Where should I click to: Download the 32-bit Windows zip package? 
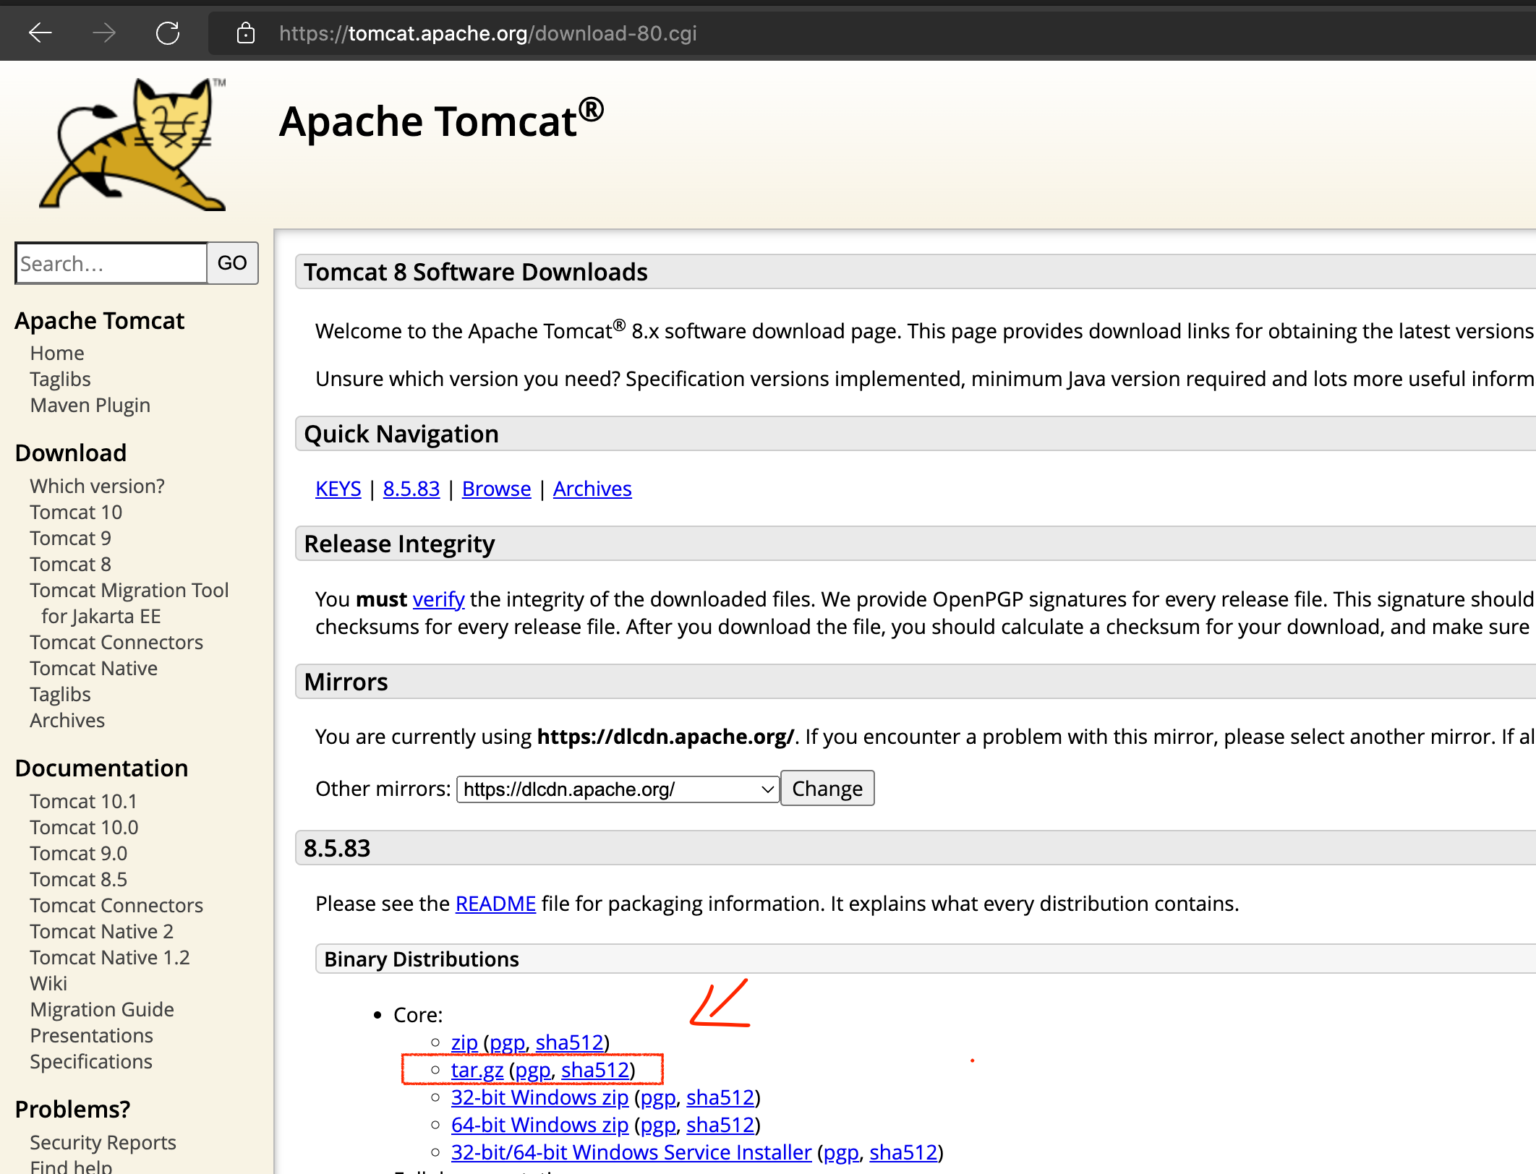click(539, 1097)
